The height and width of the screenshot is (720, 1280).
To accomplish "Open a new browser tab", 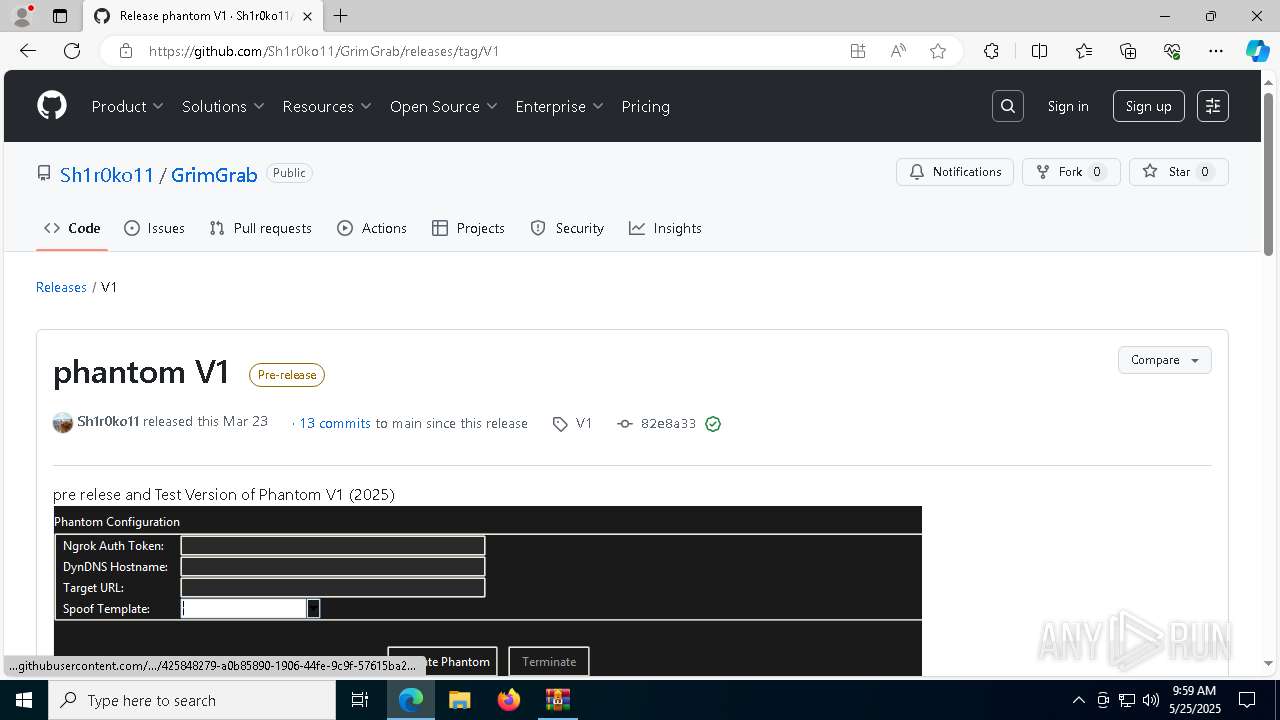I will (341, 16).
